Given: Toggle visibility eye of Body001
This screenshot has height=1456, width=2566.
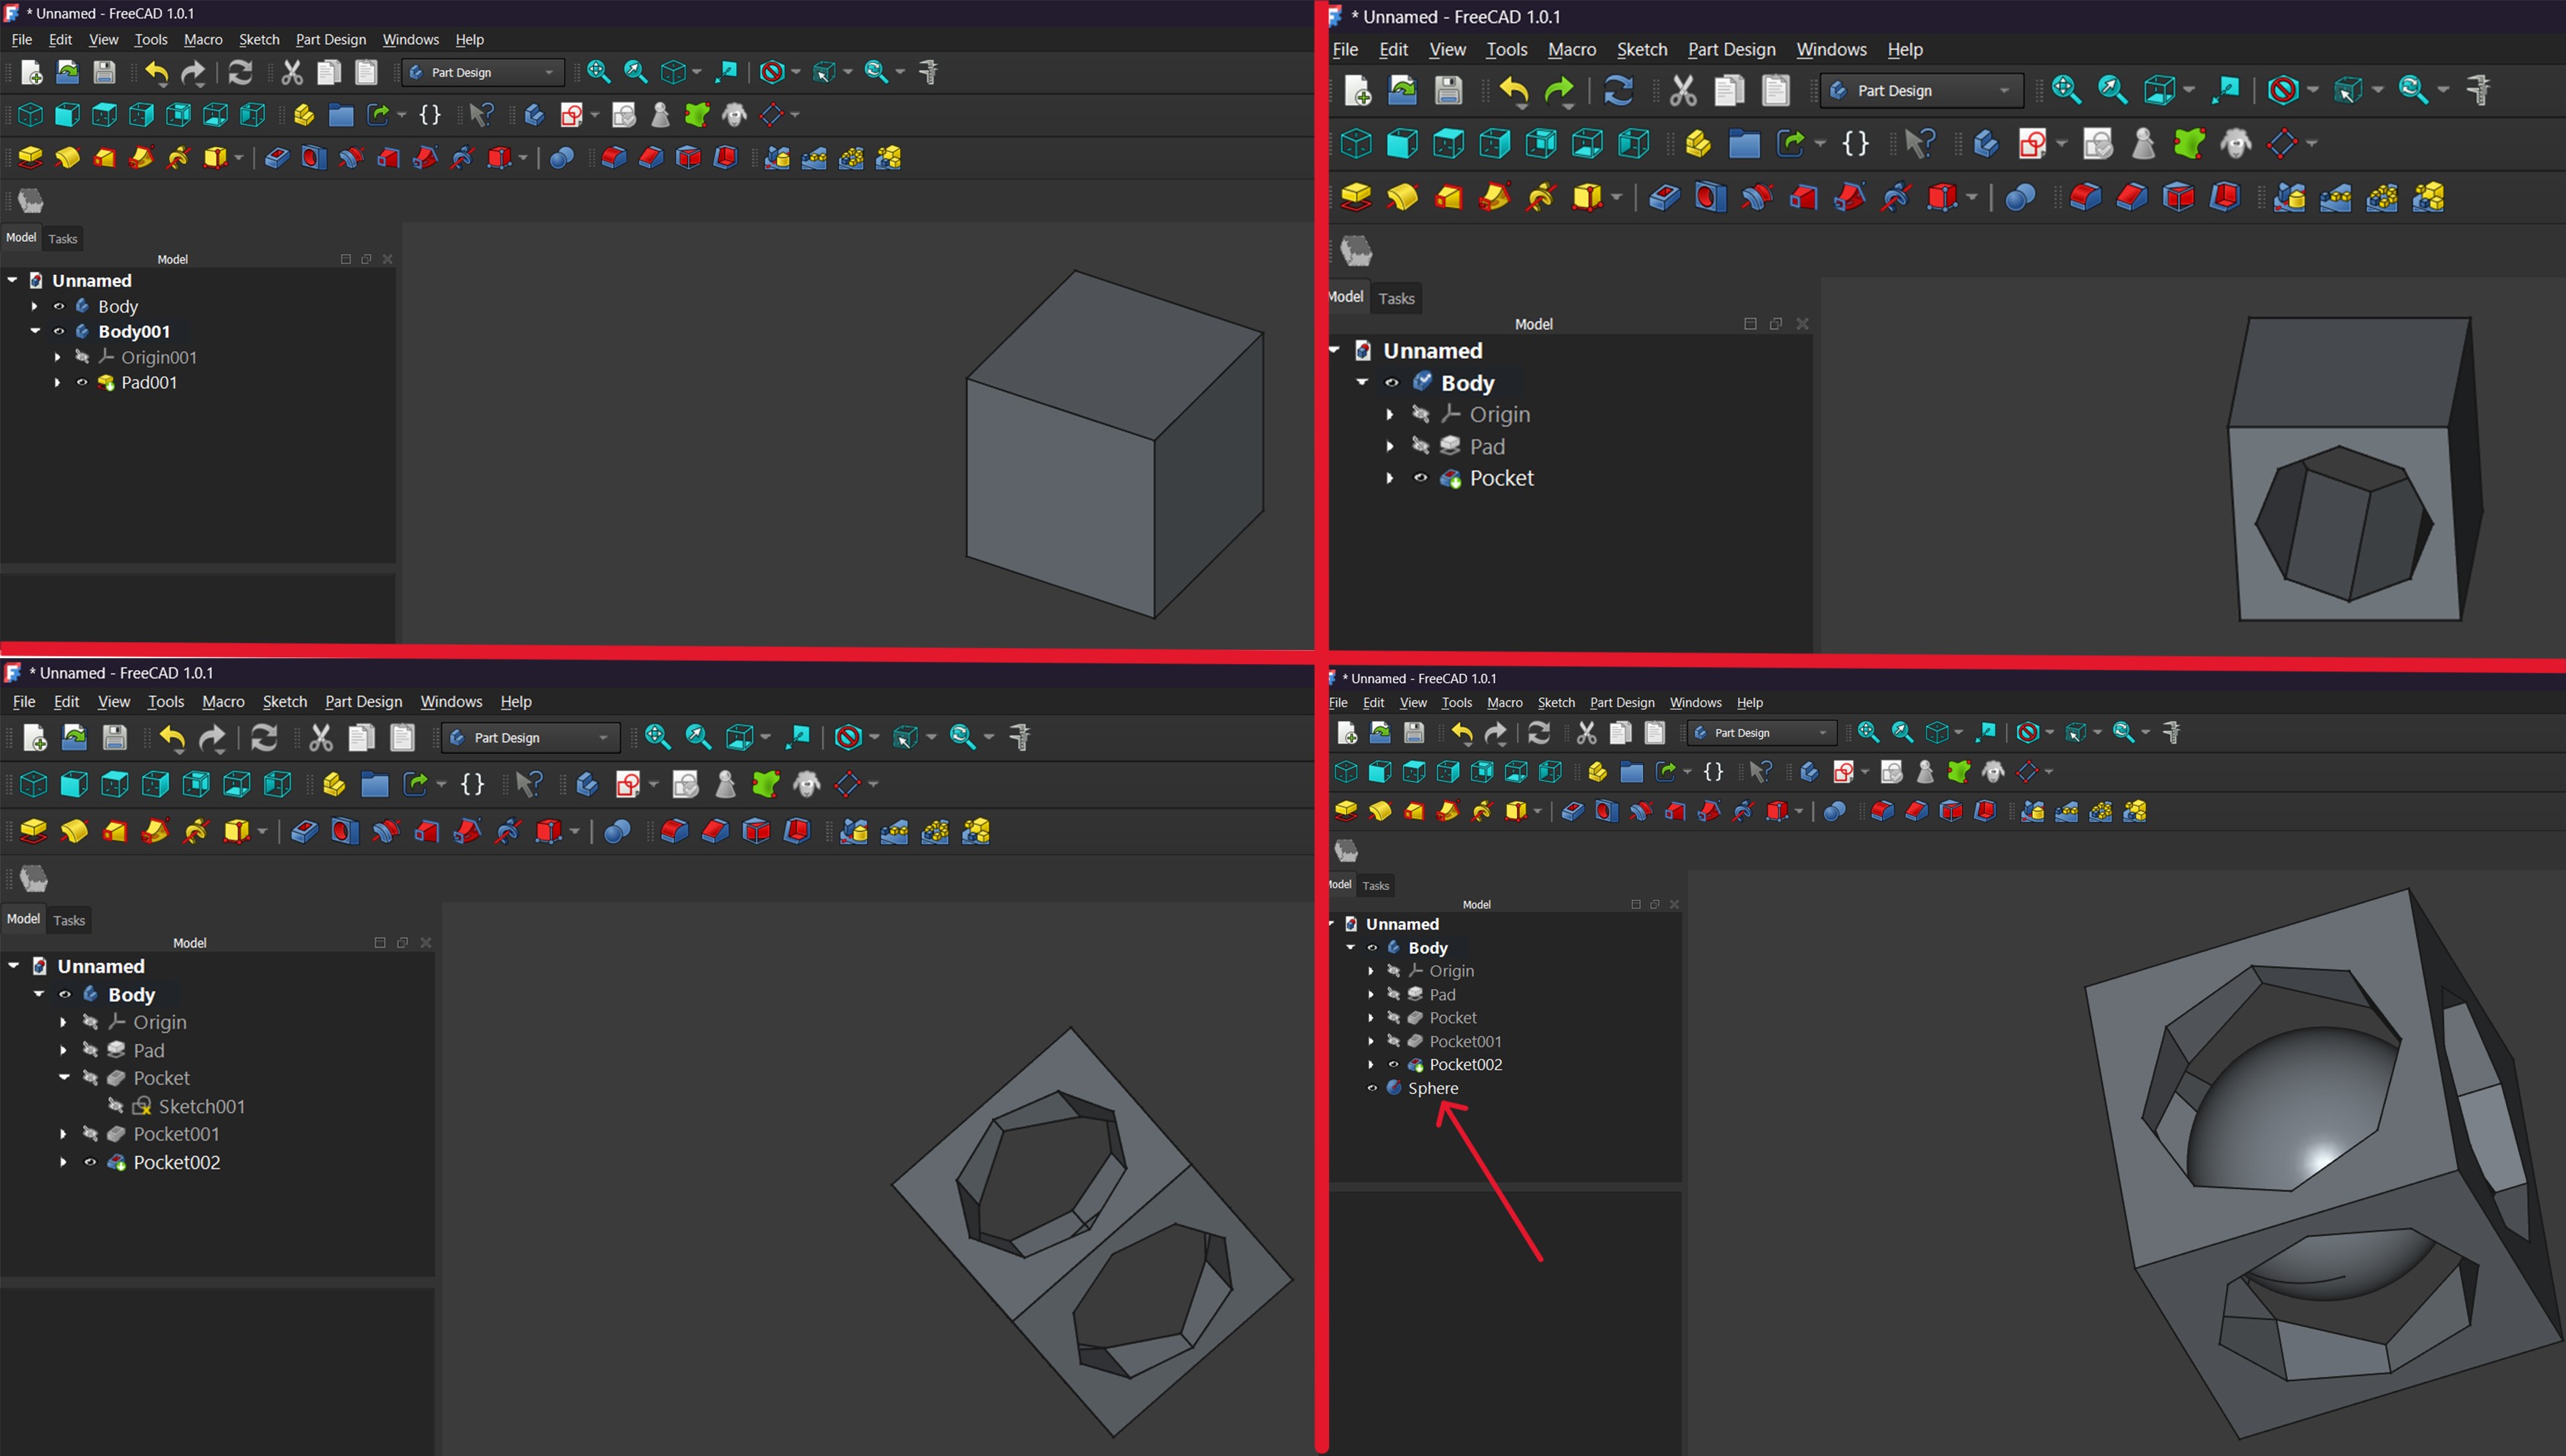Looking at the screenshot, I should 59,331.
